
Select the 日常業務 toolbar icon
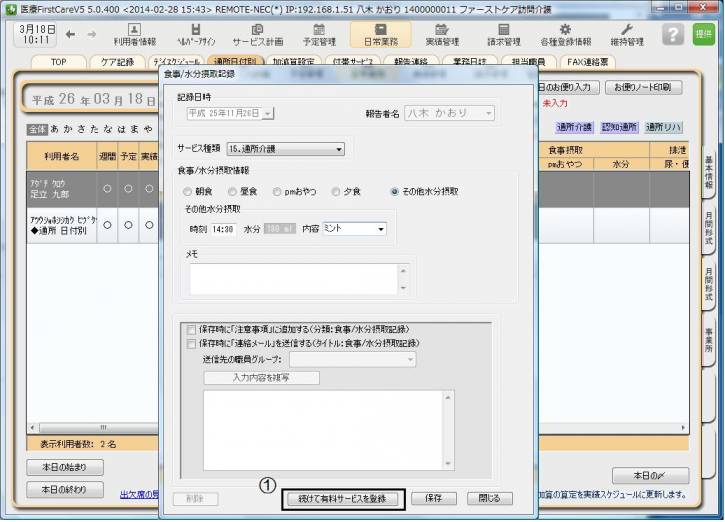380,35
